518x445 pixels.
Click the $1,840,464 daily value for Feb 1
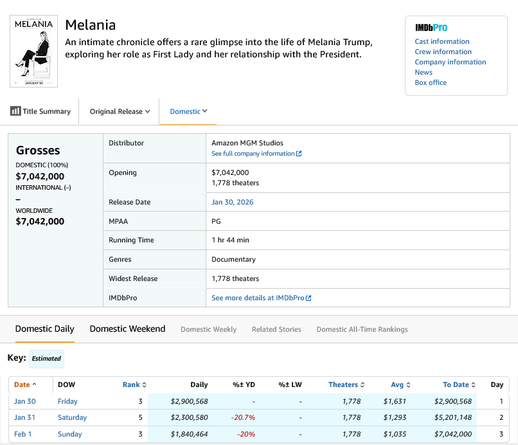[x=189, y=434]
